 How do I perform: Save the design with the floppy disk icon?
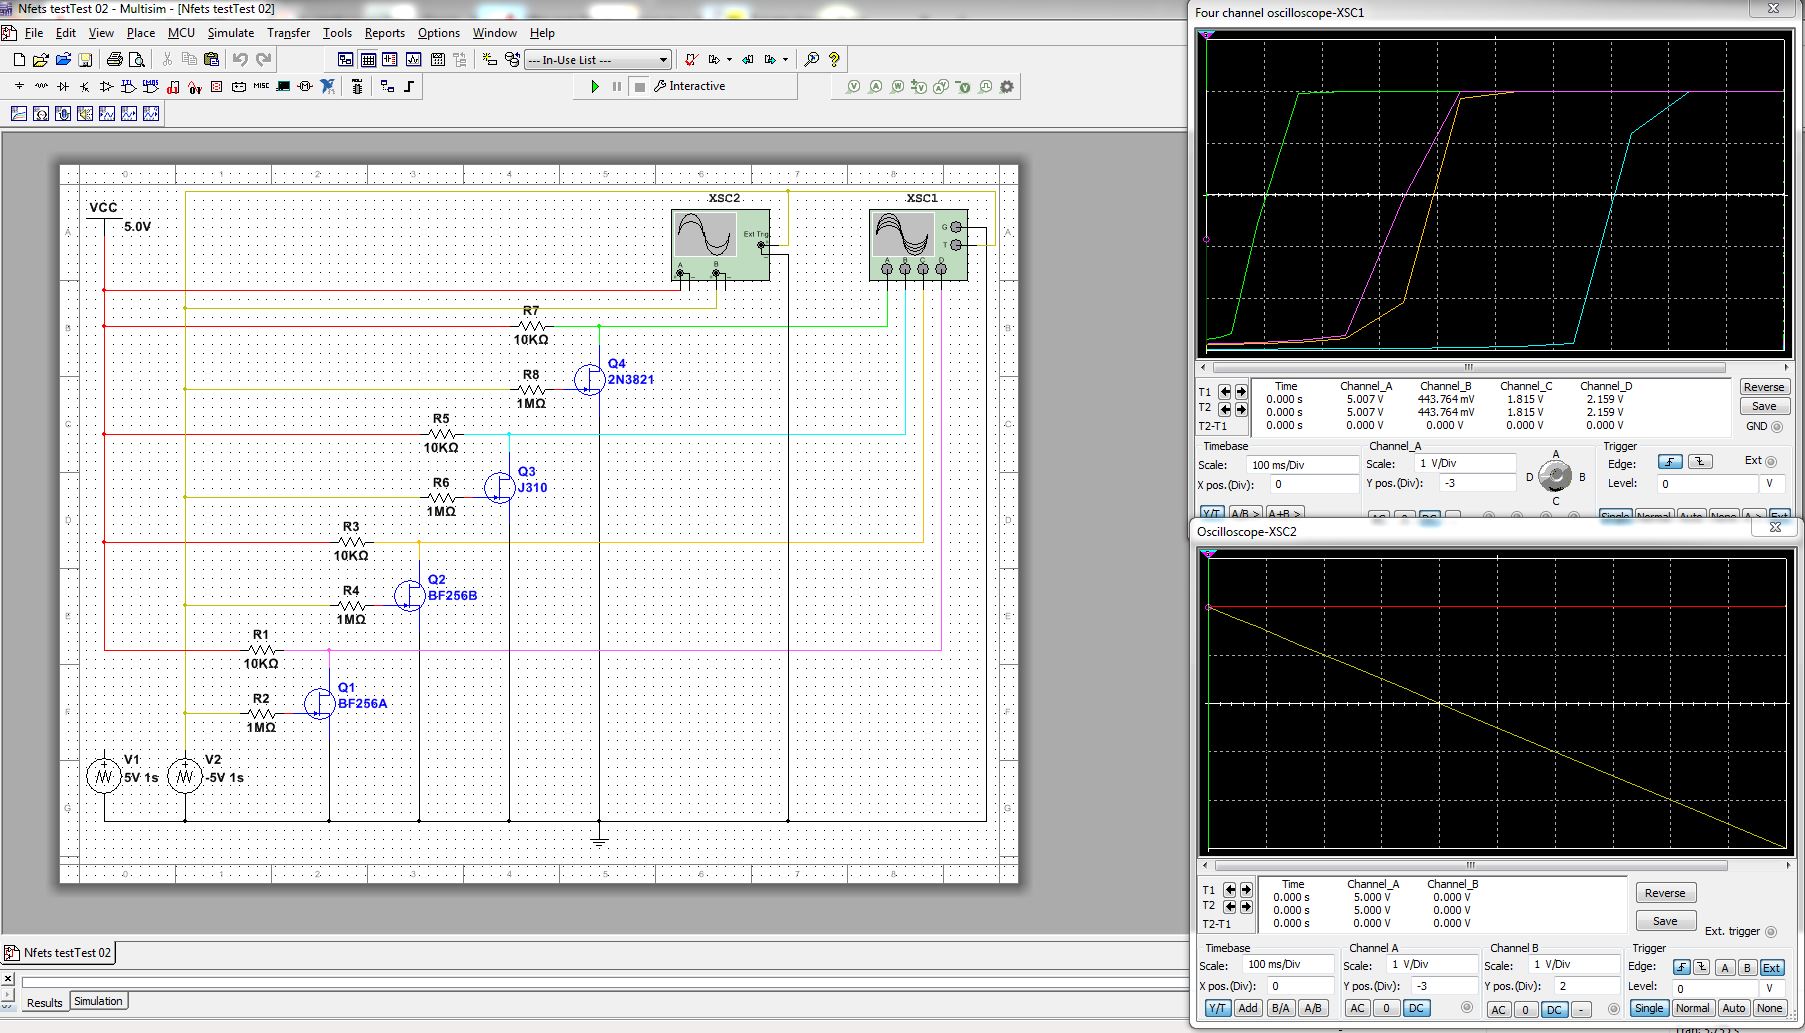(85, 60)
